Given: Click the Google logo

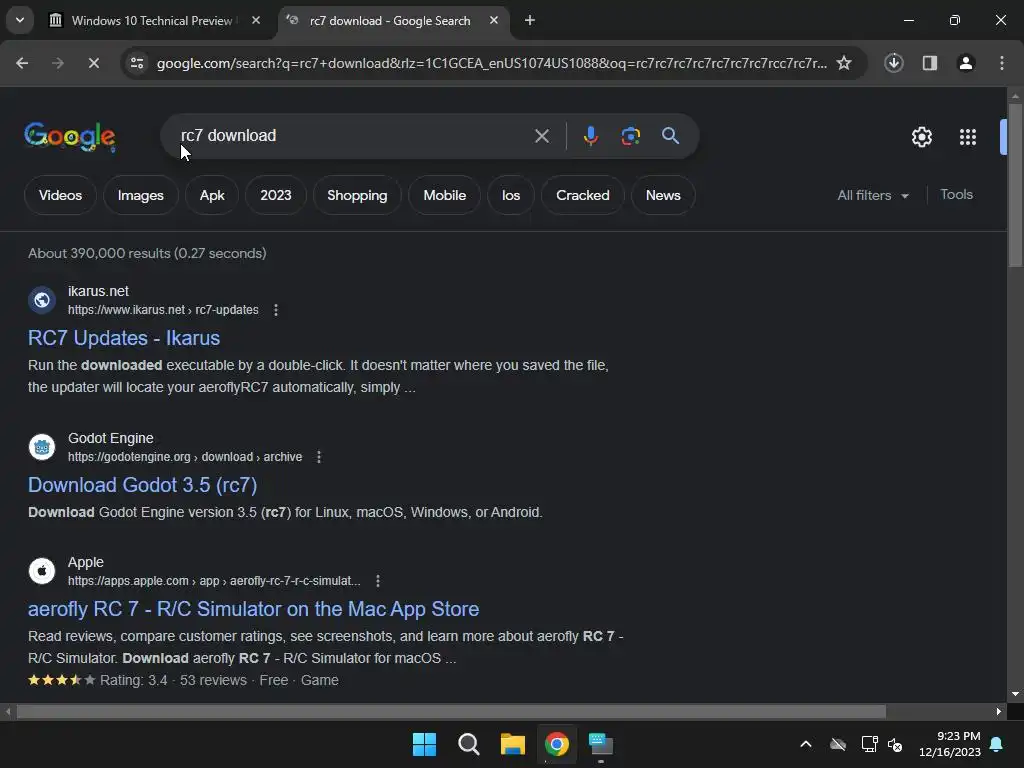Looking at the screenshot, I should pyautogui.click(x=70, y=136).
